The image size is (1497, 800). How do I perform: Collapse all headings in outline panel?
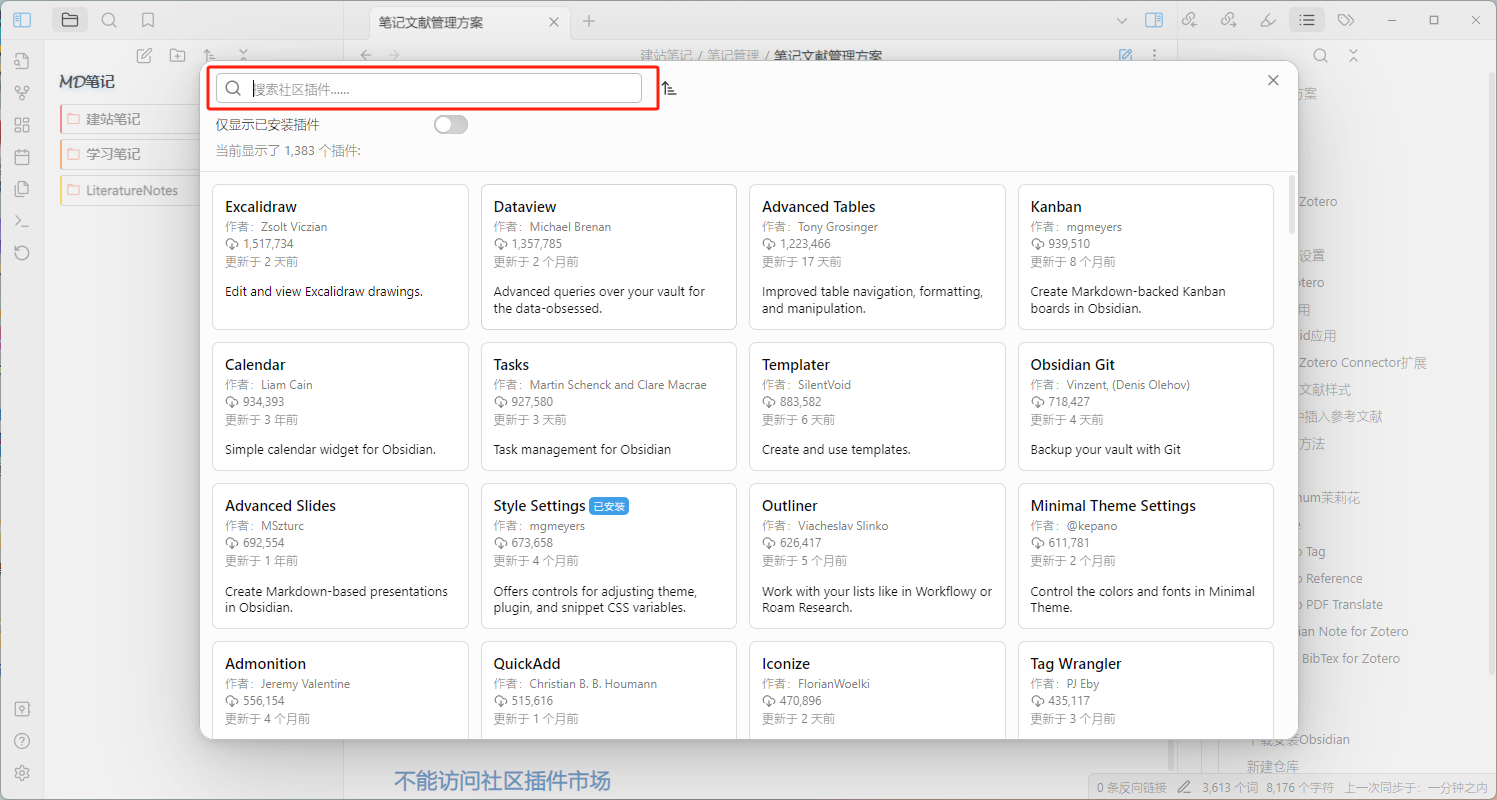click(x=1353, y=56)
